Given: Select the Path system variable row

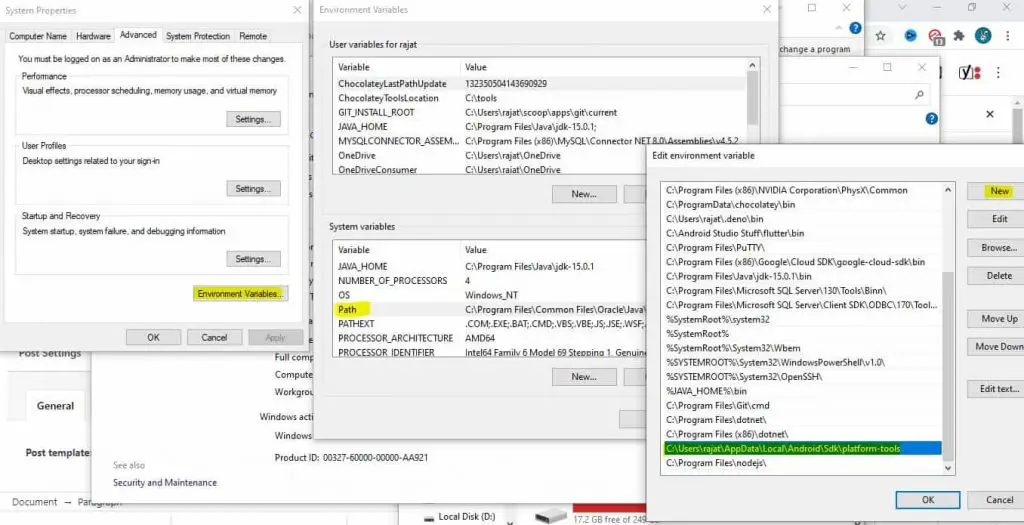Looking at the screenshot, I should [490, 310].
